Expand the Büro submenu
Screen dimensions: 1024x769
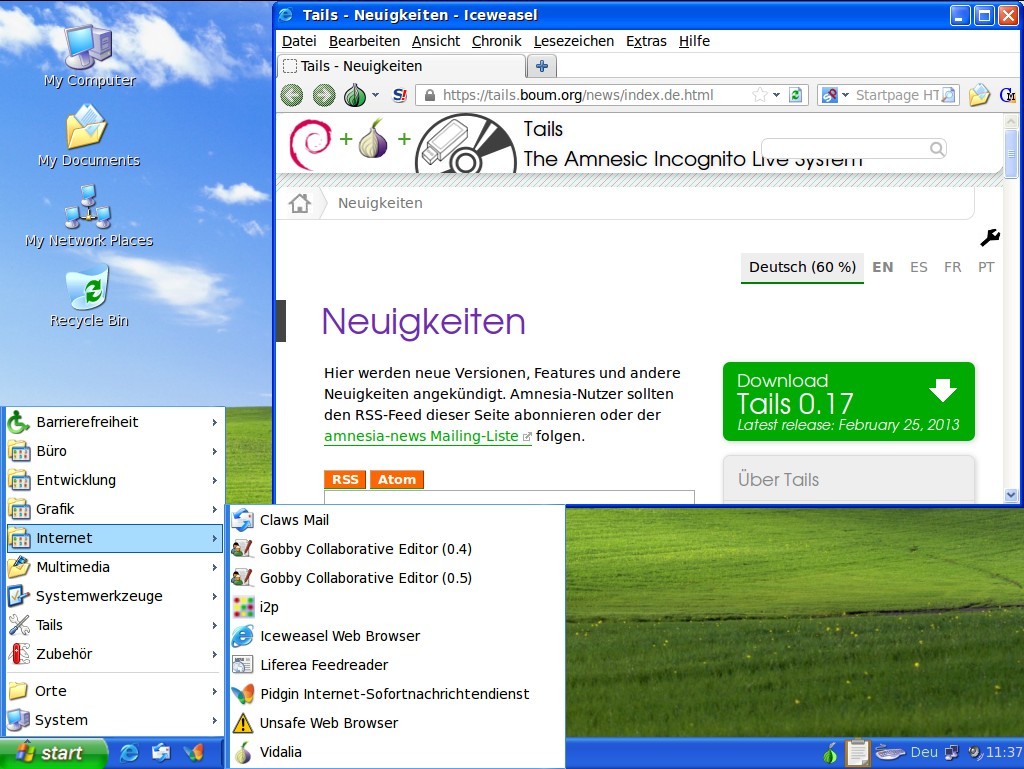coord(115,451)
